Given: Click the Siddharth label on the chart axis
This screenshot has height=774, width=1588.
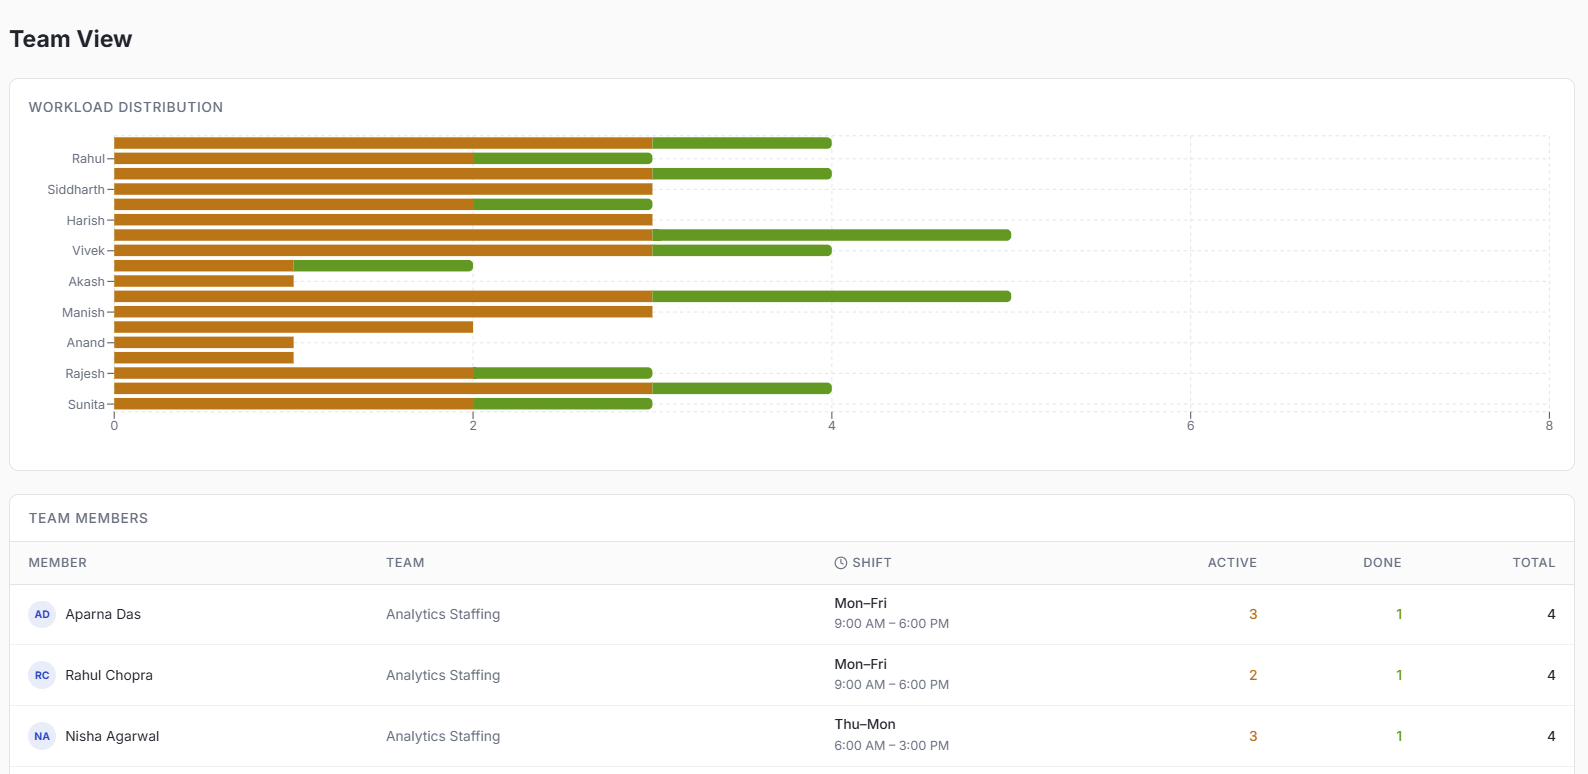Looking at the screenshot, I should [x=76, y=190].
